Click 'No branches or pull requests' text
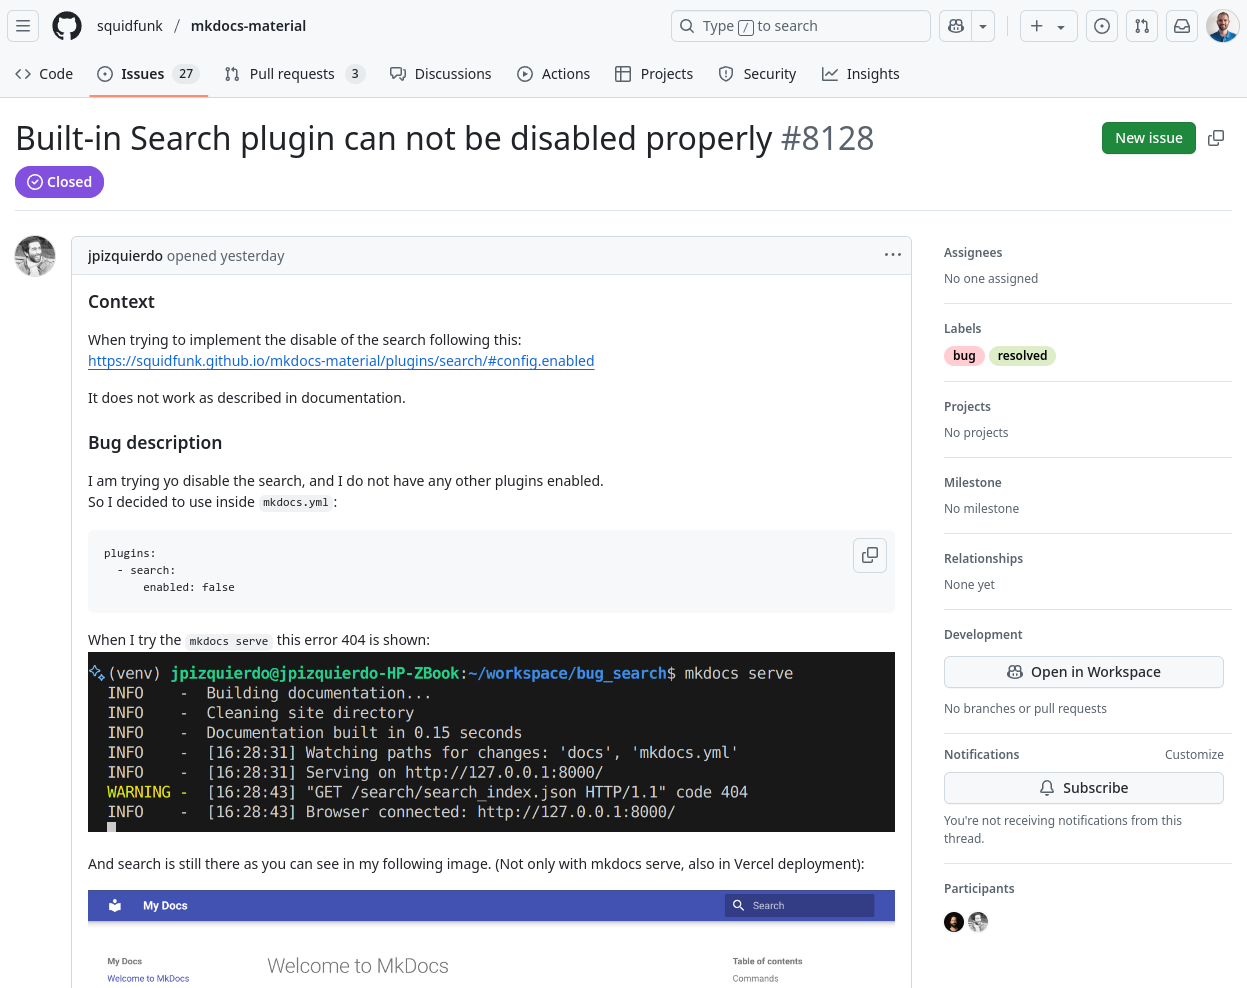 [x=1025, y=709]
